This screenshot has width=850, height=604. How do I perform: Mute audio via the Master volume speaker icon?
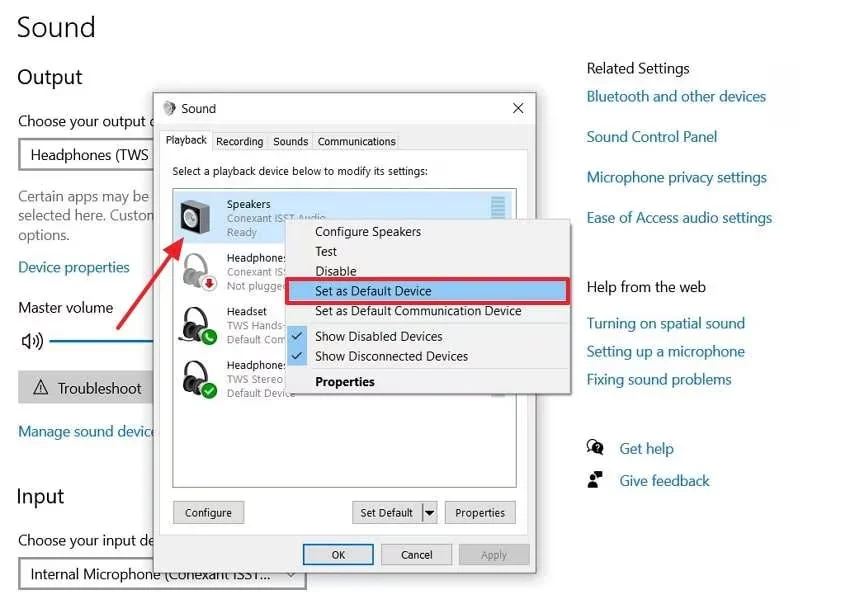[x=30, y=340]
